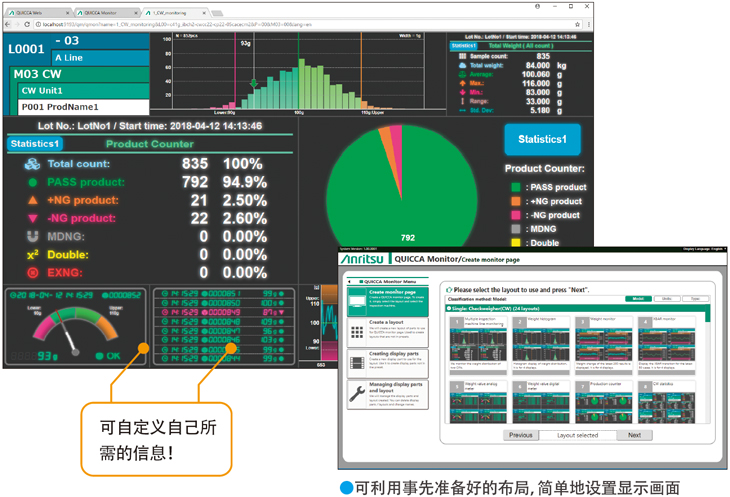Click the MDNG magnet icon
730x497 pixels.
(x=33, y=236)
